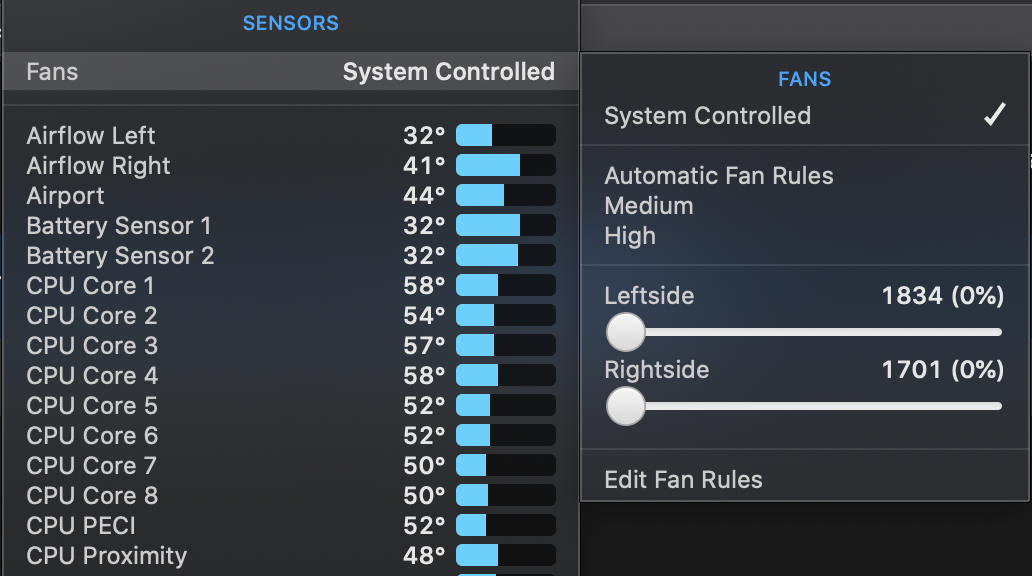
Task: Choose Automatic Fan Rules option
Action: pos(718,176)
